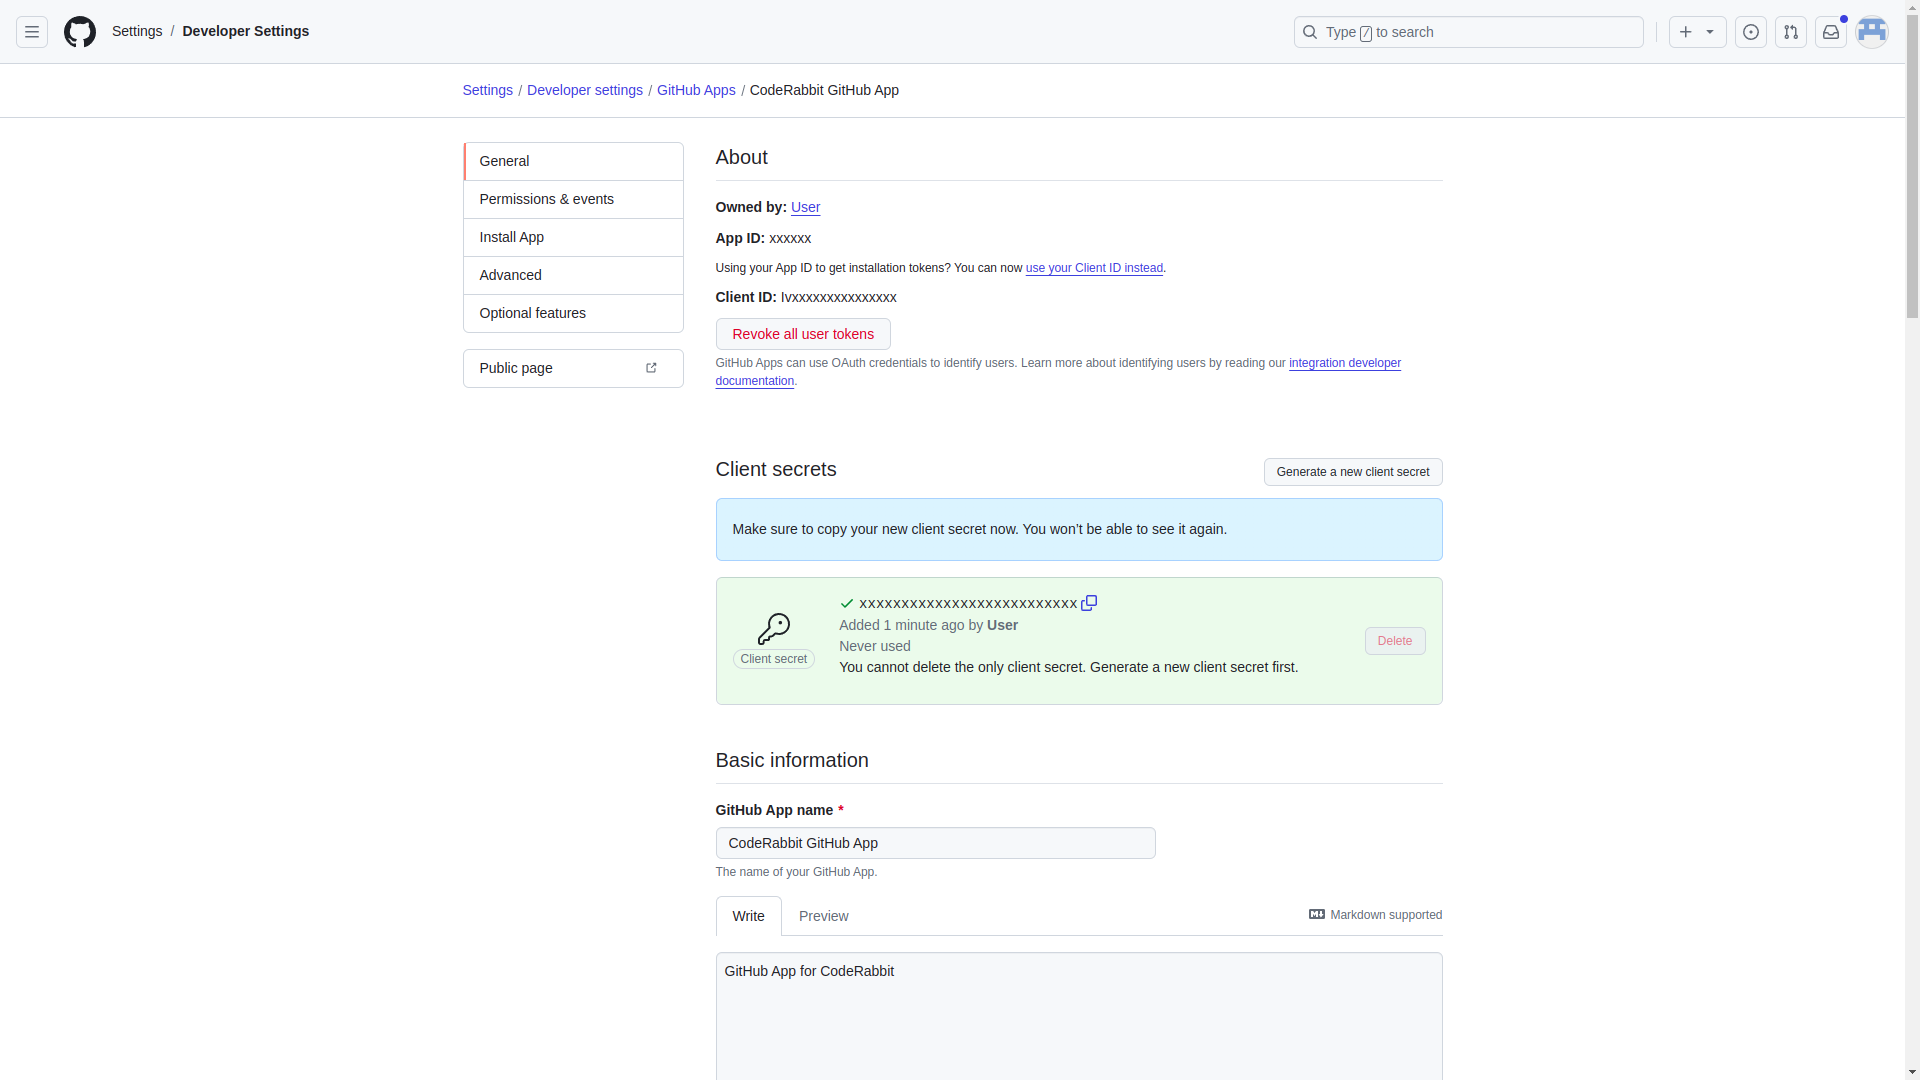
Task: Open the 'use your Client ID instead' link
Action: click(x=1093, y=268)
